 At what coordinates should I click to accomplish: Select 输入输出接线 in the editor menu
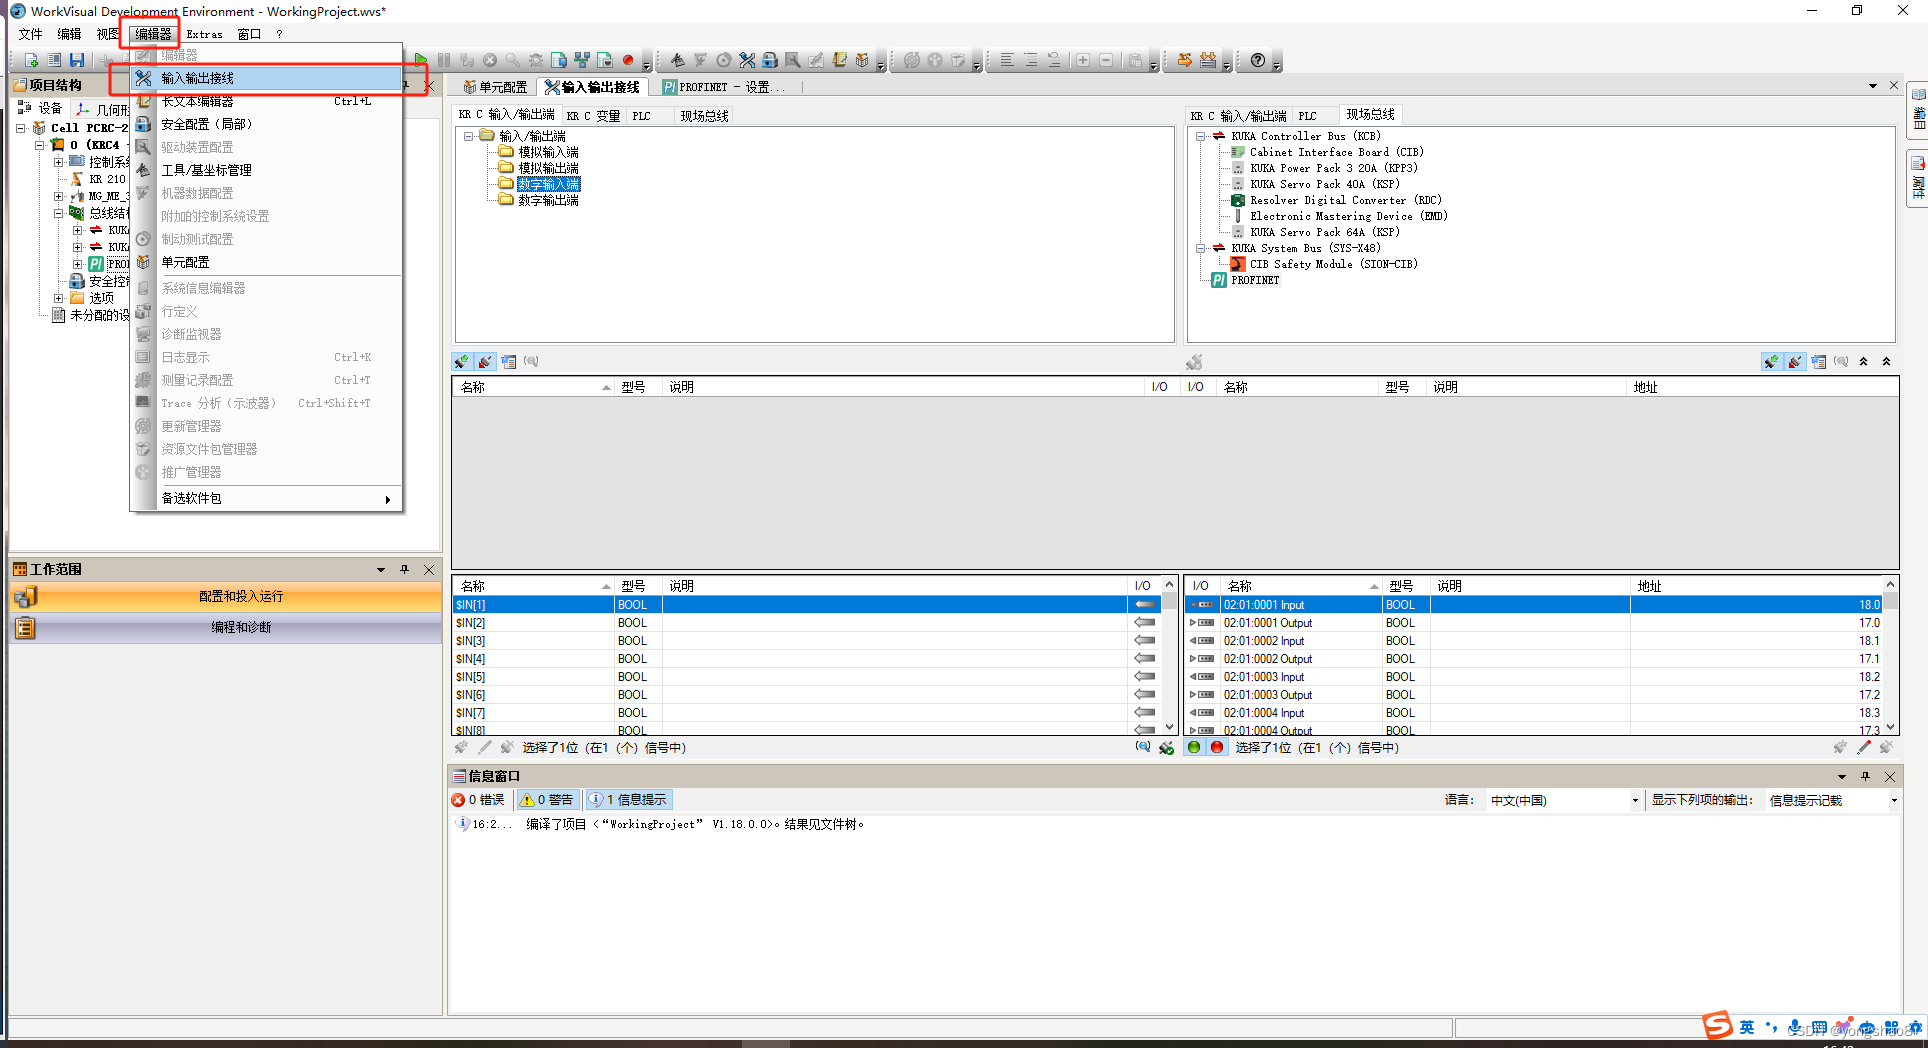click(267, 78)
